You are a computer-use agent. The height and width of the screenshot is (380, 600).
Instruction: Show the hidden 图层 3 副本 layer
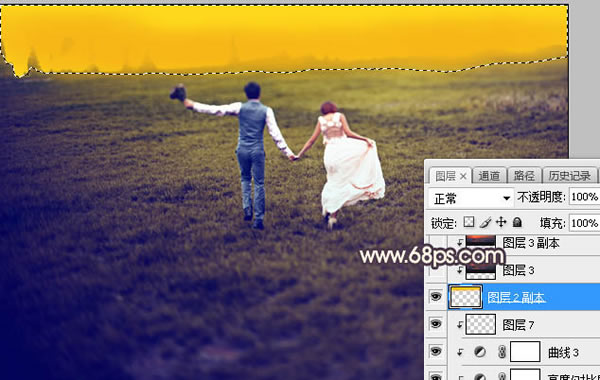tap(436, 243)
